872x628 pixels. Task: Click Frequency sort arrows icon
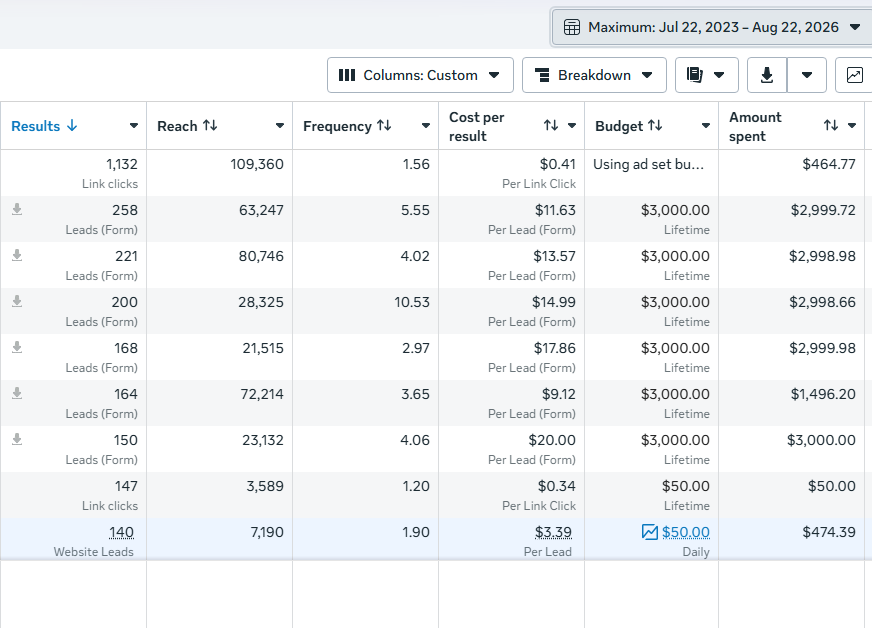[x=384, y=126]
